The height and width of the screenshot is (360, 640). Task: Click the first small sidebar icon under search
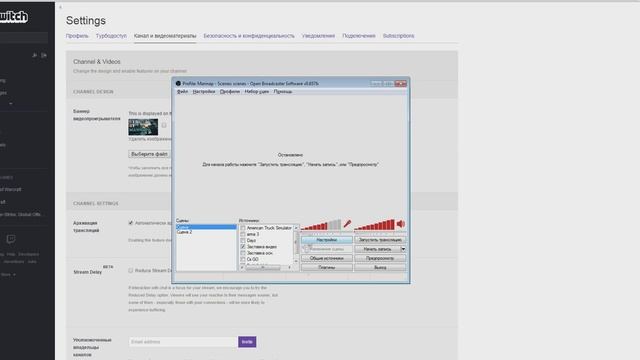click(x=35, y=55)
